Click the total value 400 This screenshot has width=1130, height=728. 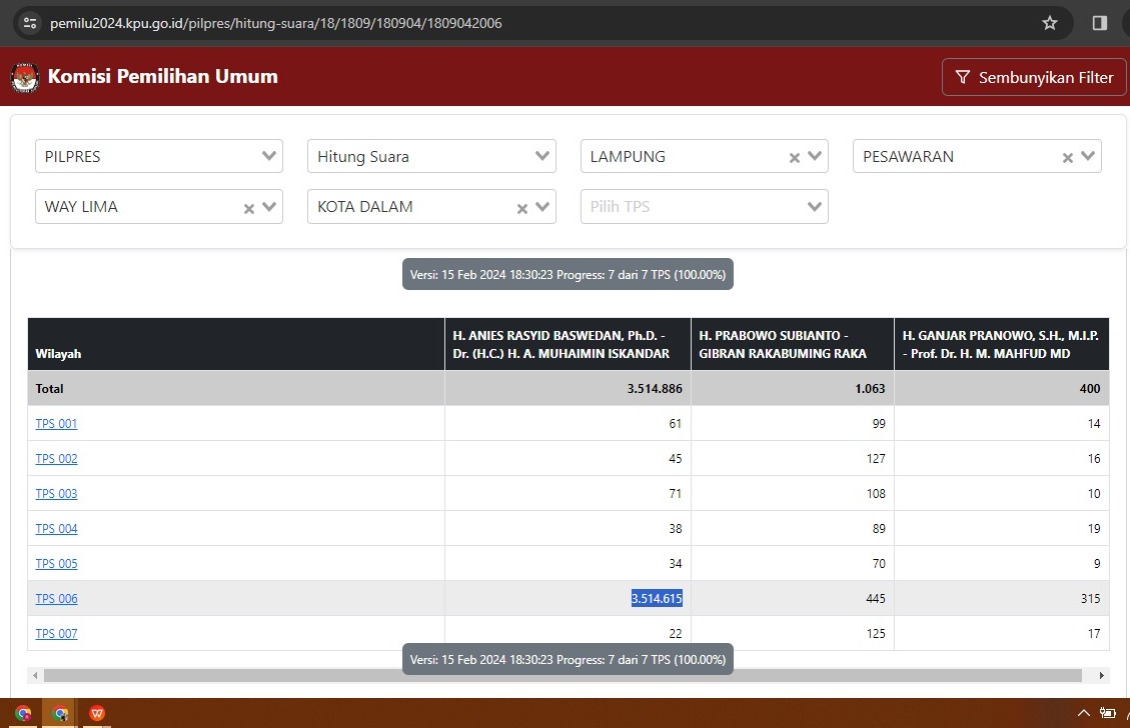(x=1090, y=389)
